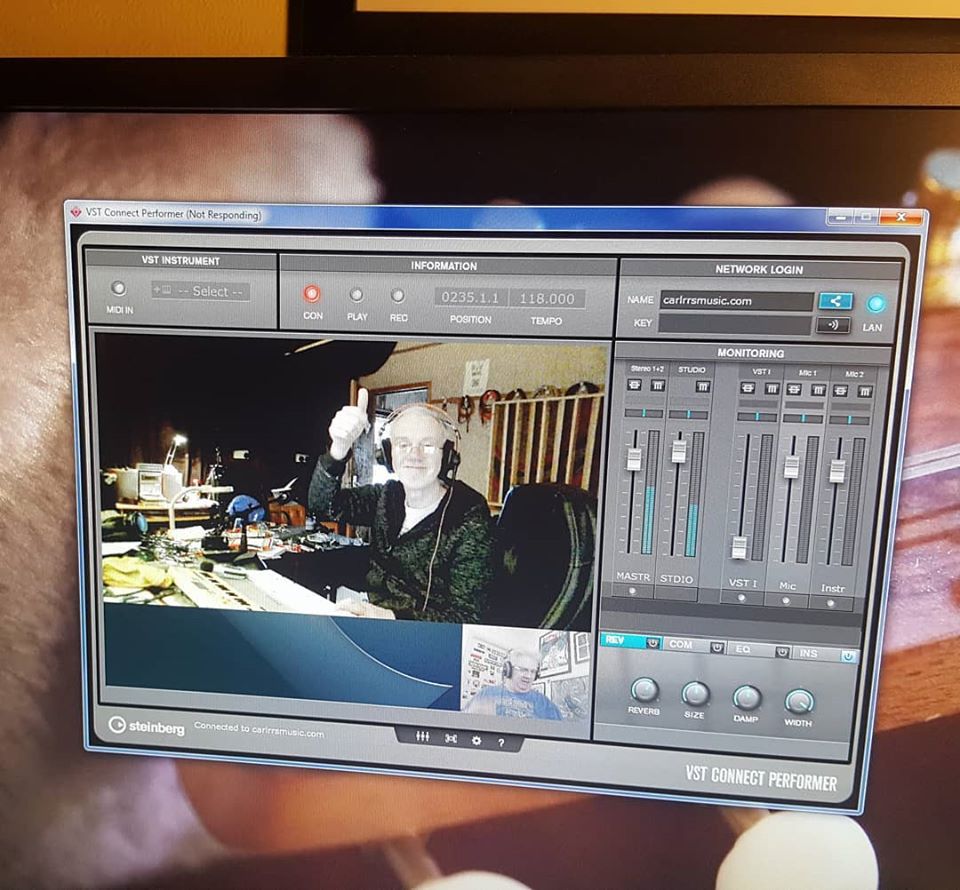Switch to the COM compressor tab

(687, 645)
